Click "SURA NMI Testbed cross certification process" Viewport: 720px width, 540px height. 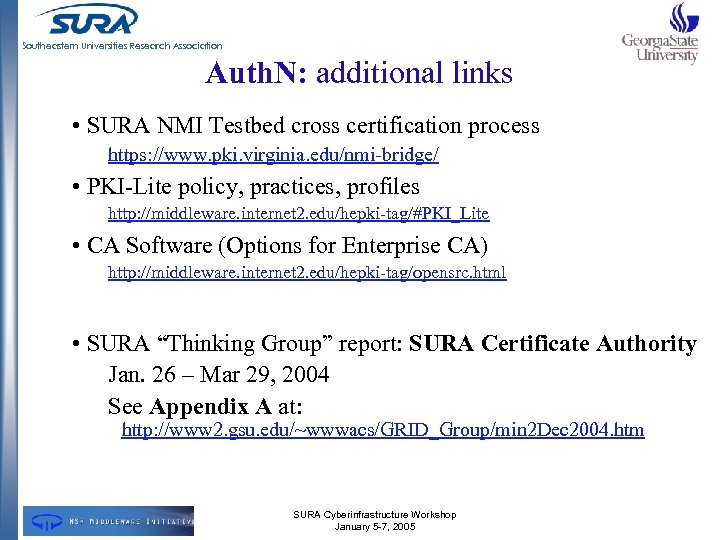[313, 125]
